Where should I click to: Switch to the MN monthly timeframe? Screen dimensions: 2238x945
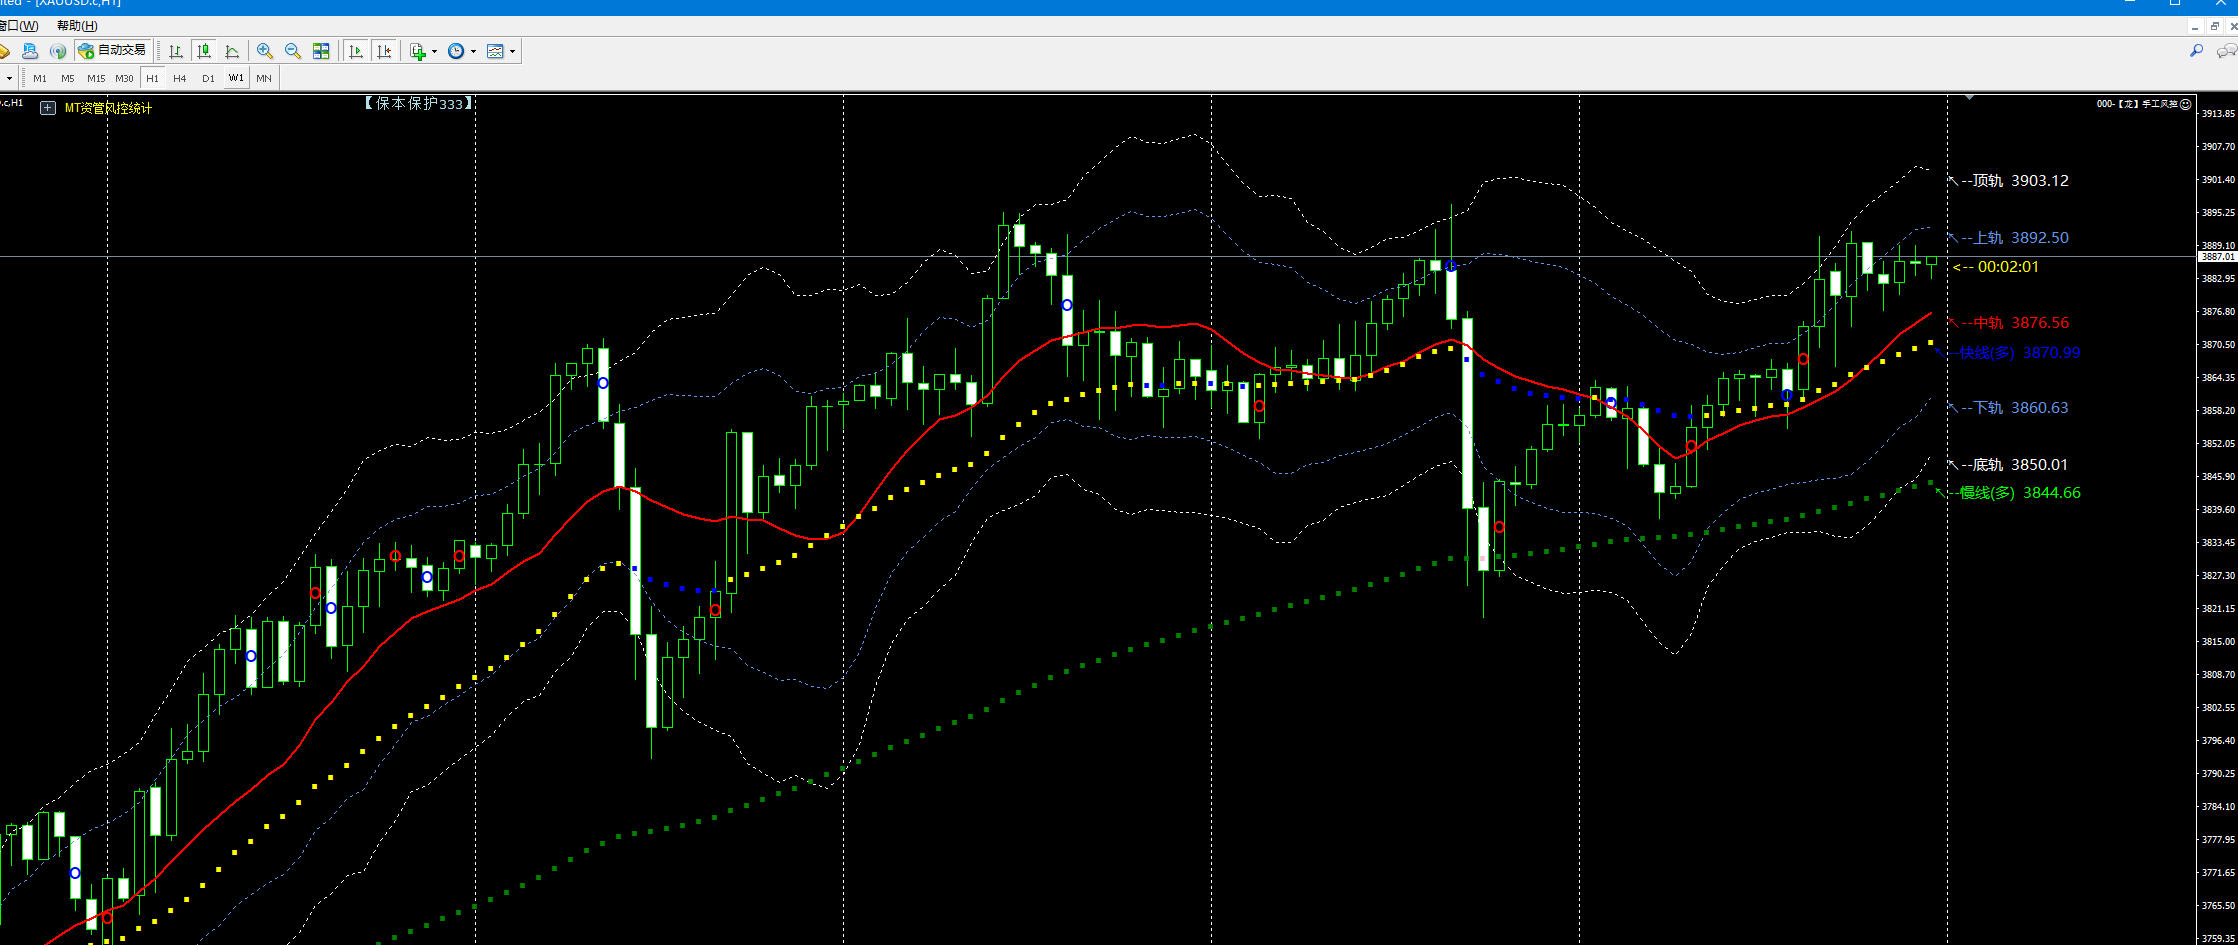coord(264,78)
